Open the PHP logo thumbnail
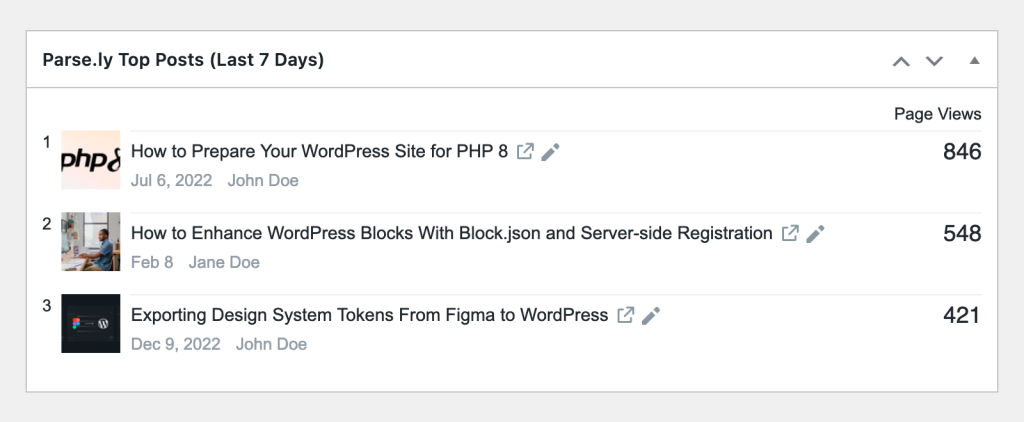This screenshot has width=1024, height=422. point(91,160)
